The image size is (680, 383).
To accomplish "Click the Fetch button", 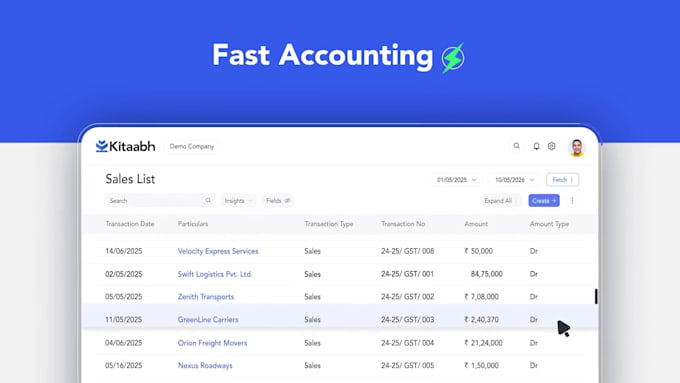I will [x=562, y=180].
